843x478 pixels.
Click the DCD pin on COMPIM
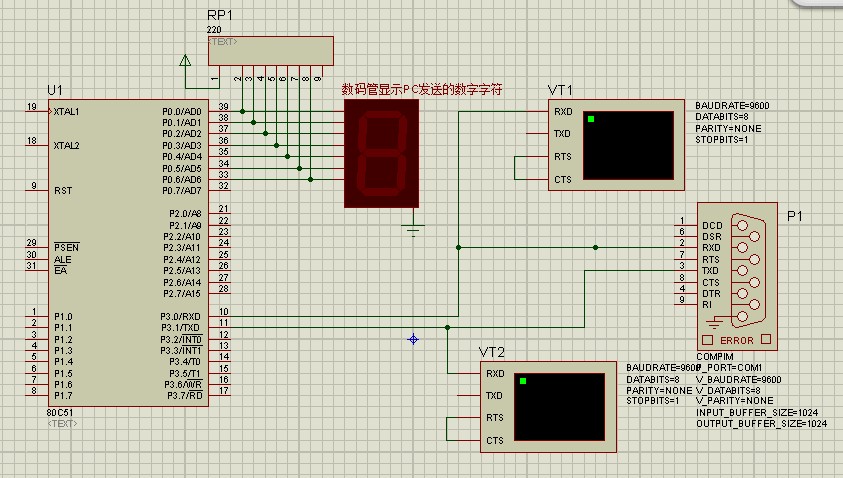(712, 225)
